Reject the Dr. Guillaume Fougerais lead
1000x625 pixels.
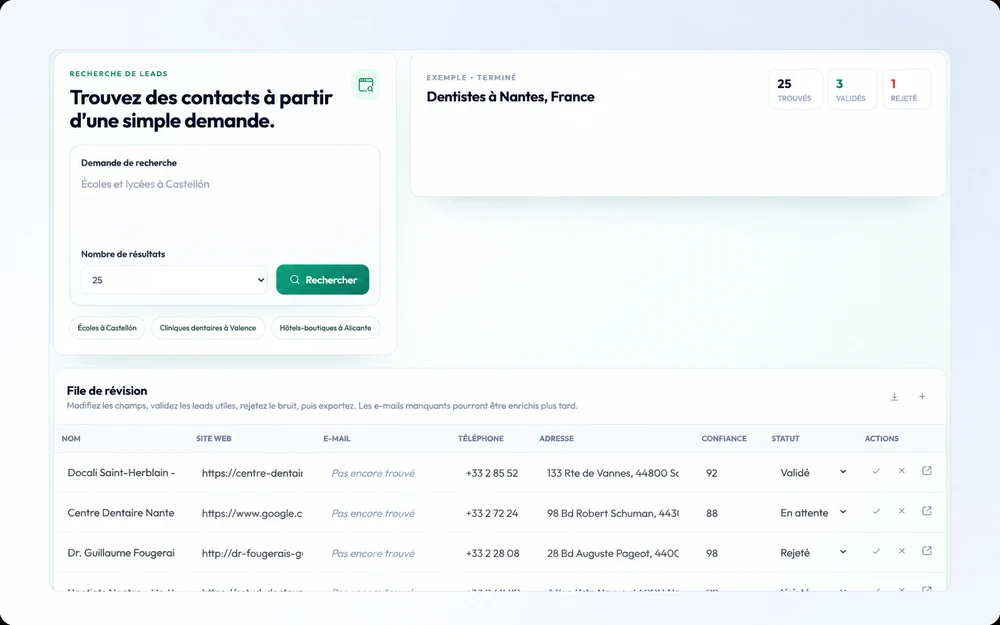click(x=902, y=552)
